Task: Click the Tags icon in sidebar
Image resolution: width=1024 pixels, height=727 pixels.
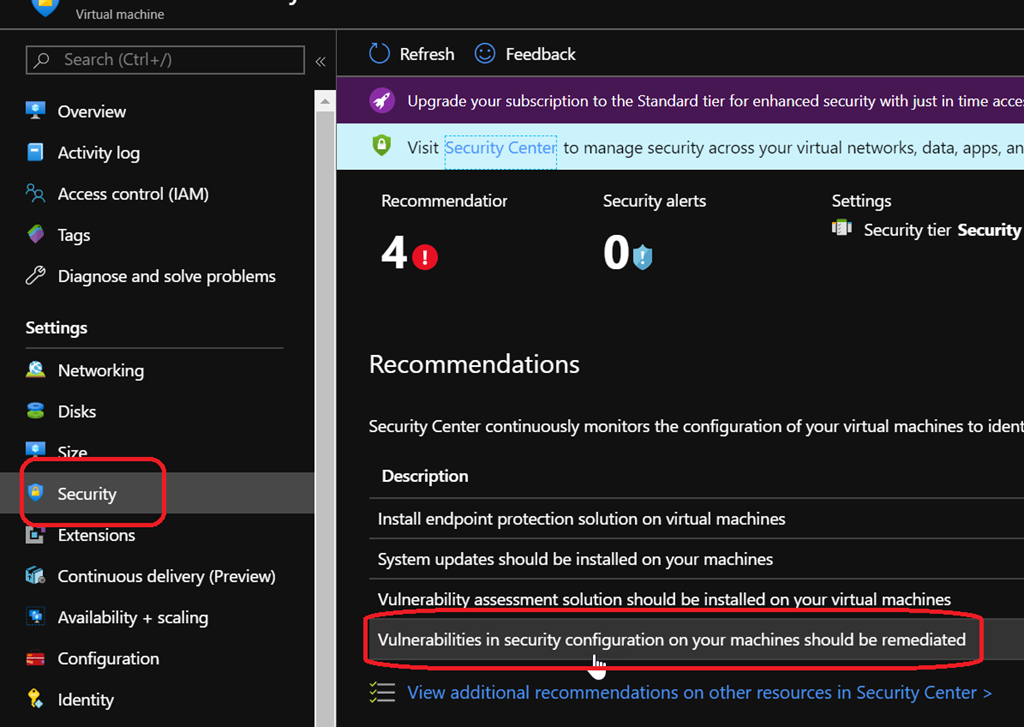Action: point(36,235)
